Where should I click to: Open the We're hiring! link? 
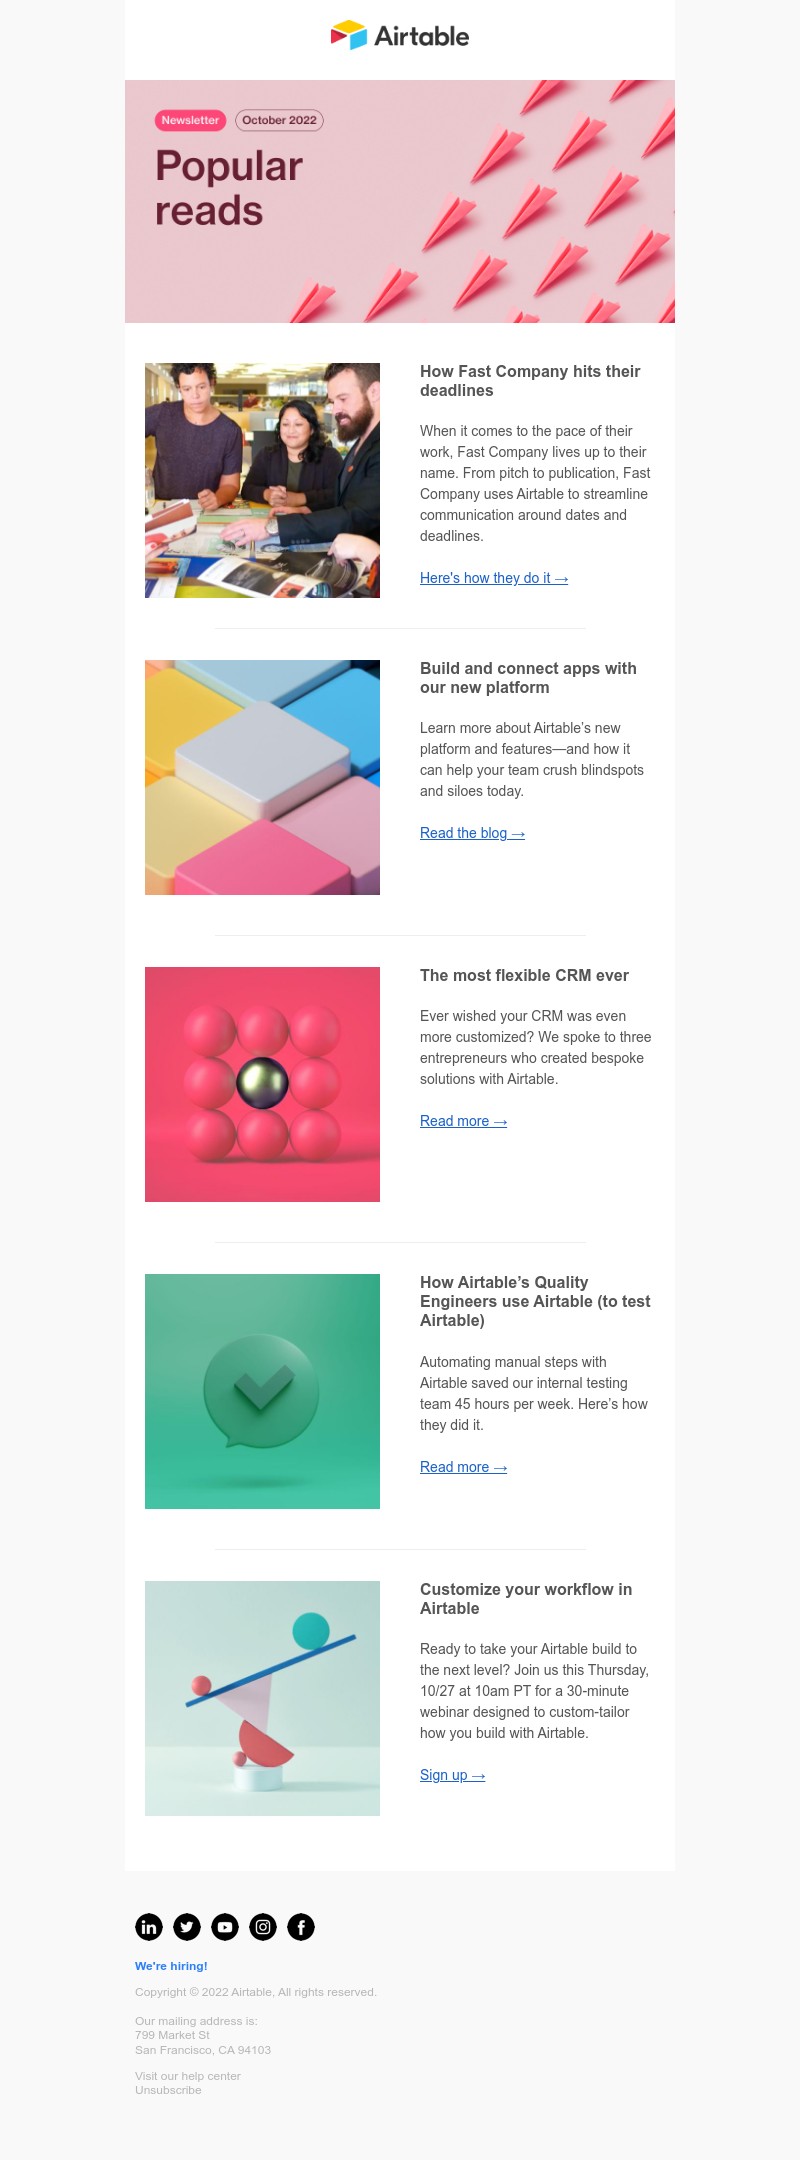(171, 1966)
